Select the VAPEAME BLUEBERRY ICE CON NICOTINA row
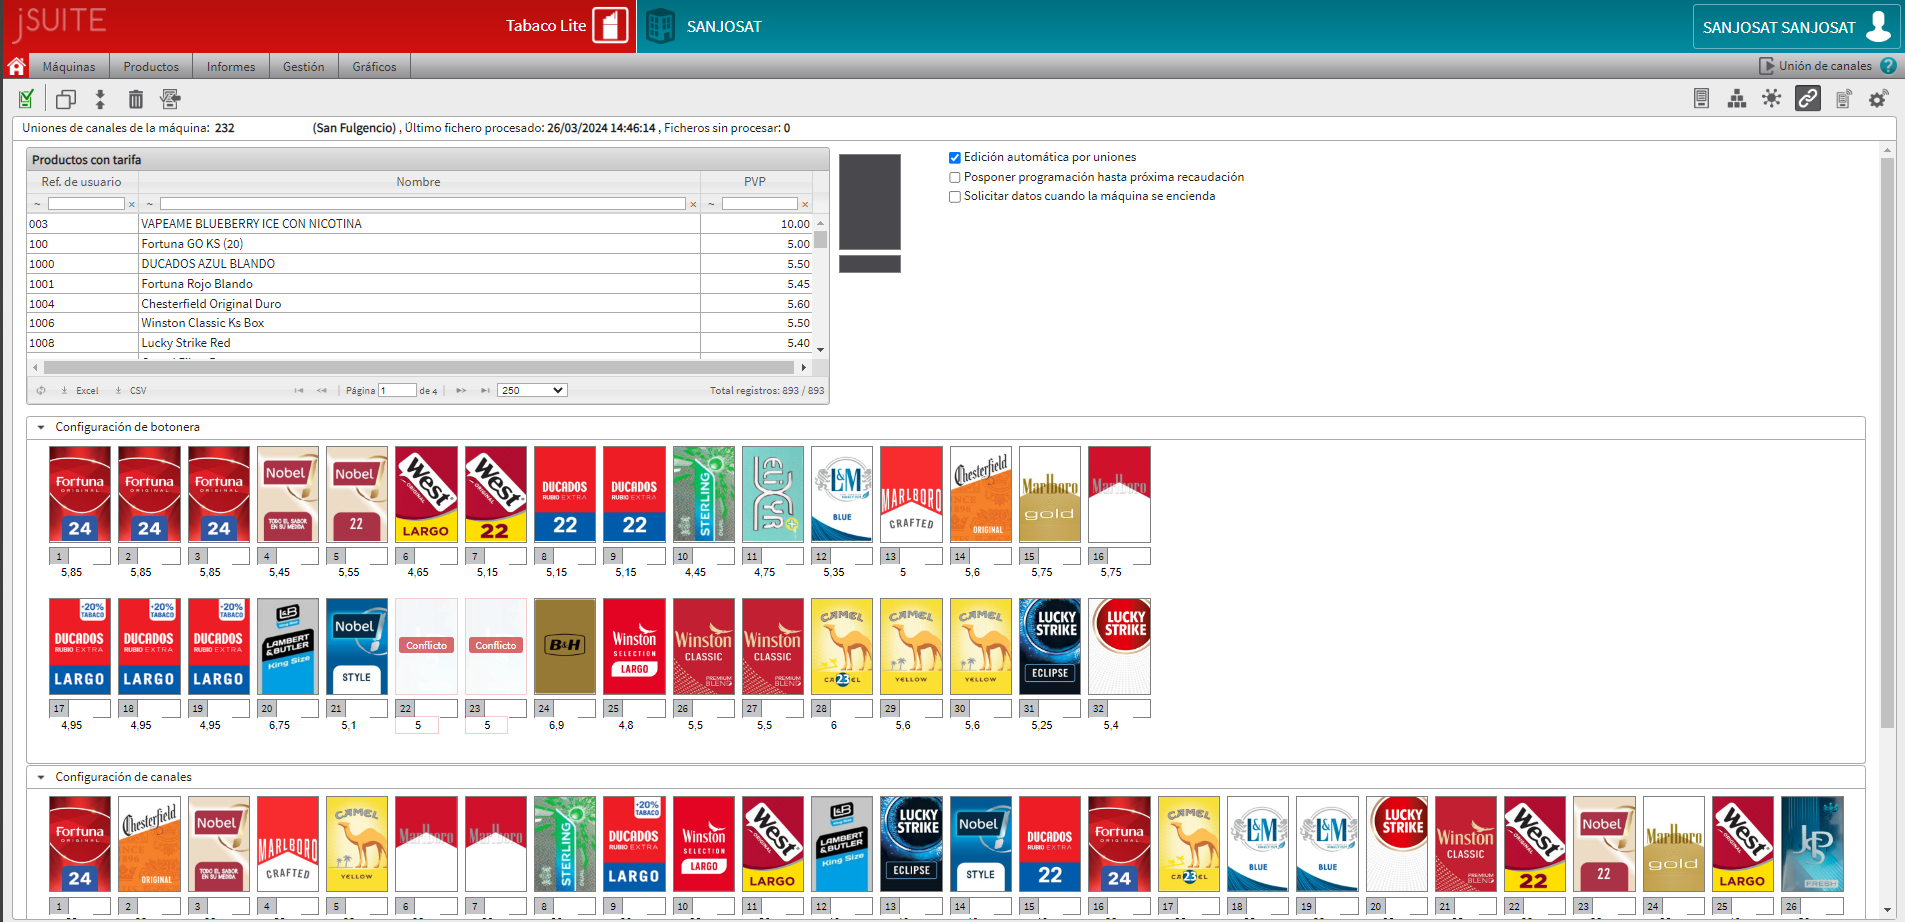This screenshot has height=922, width=1905. (x=420, y=224)
